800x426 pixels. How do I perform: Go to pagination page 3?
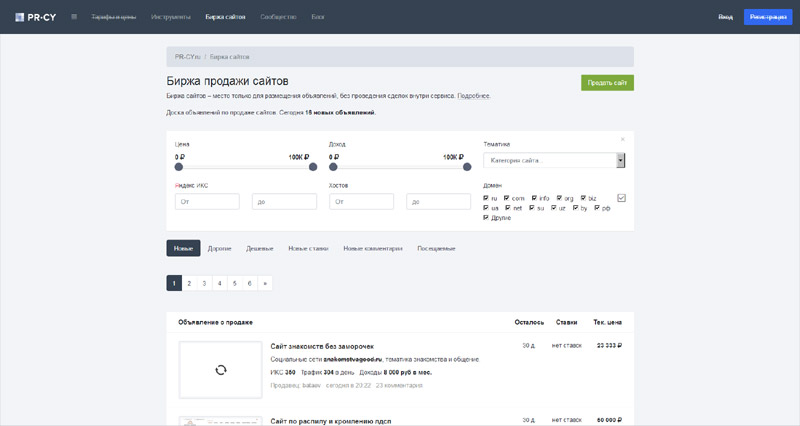pyautogui.click(x=204, y=283)
